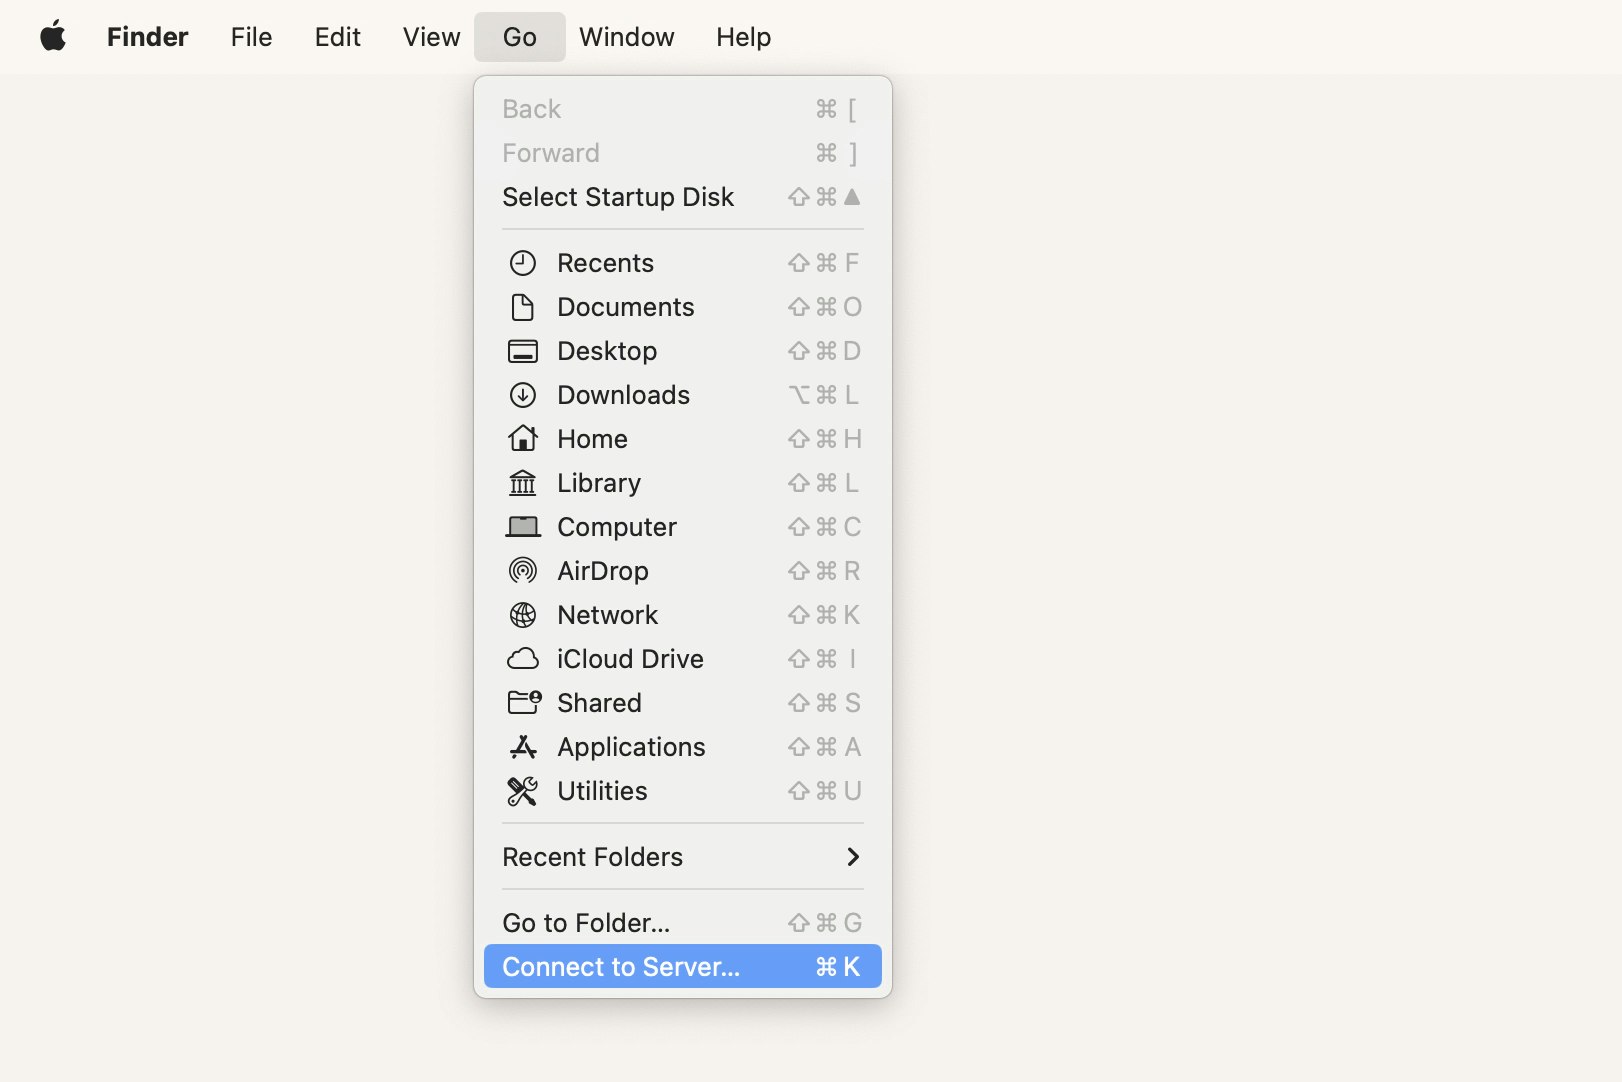Screen dimensions: 1622x1082
Task: Choose Connect to Server…
Action: [x=683, y=967]
